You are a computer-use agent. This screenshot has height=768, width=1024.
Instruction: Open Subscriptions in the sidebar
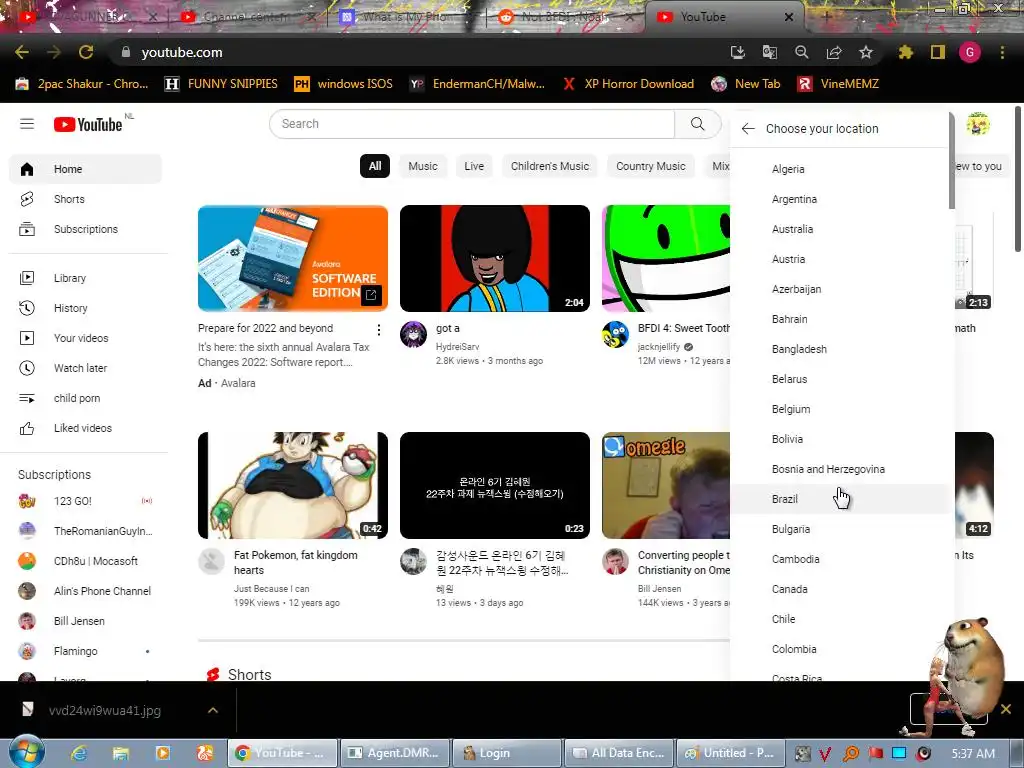[x=86, y=229]
